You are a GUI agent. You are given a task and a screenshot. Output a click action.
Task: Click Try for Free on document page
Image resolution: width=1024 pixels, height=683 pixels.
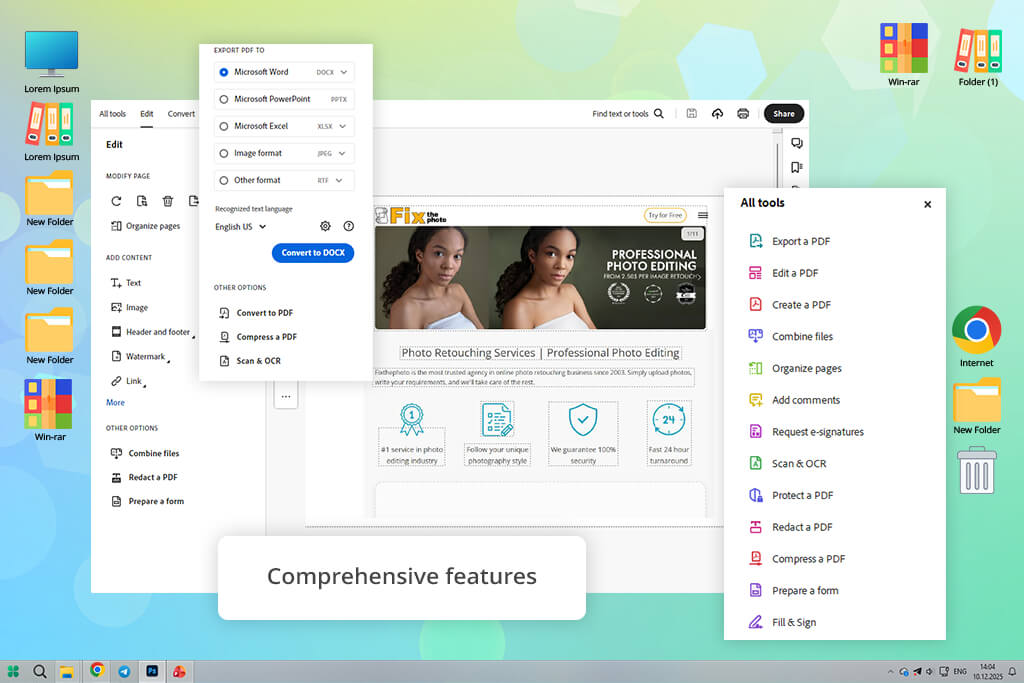pyautogui.click(x=665, y=215)
